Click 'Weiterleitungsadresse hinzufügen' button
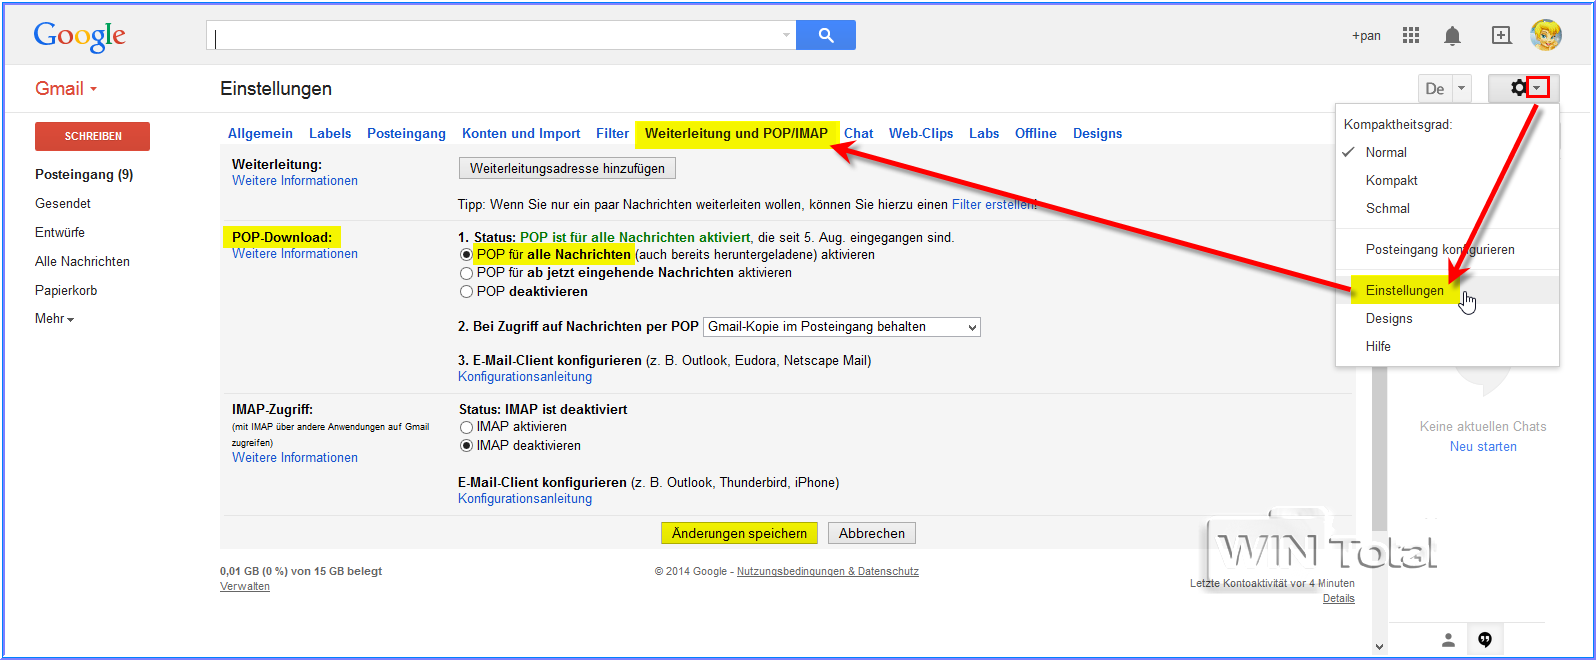 (x=567, y=168)
